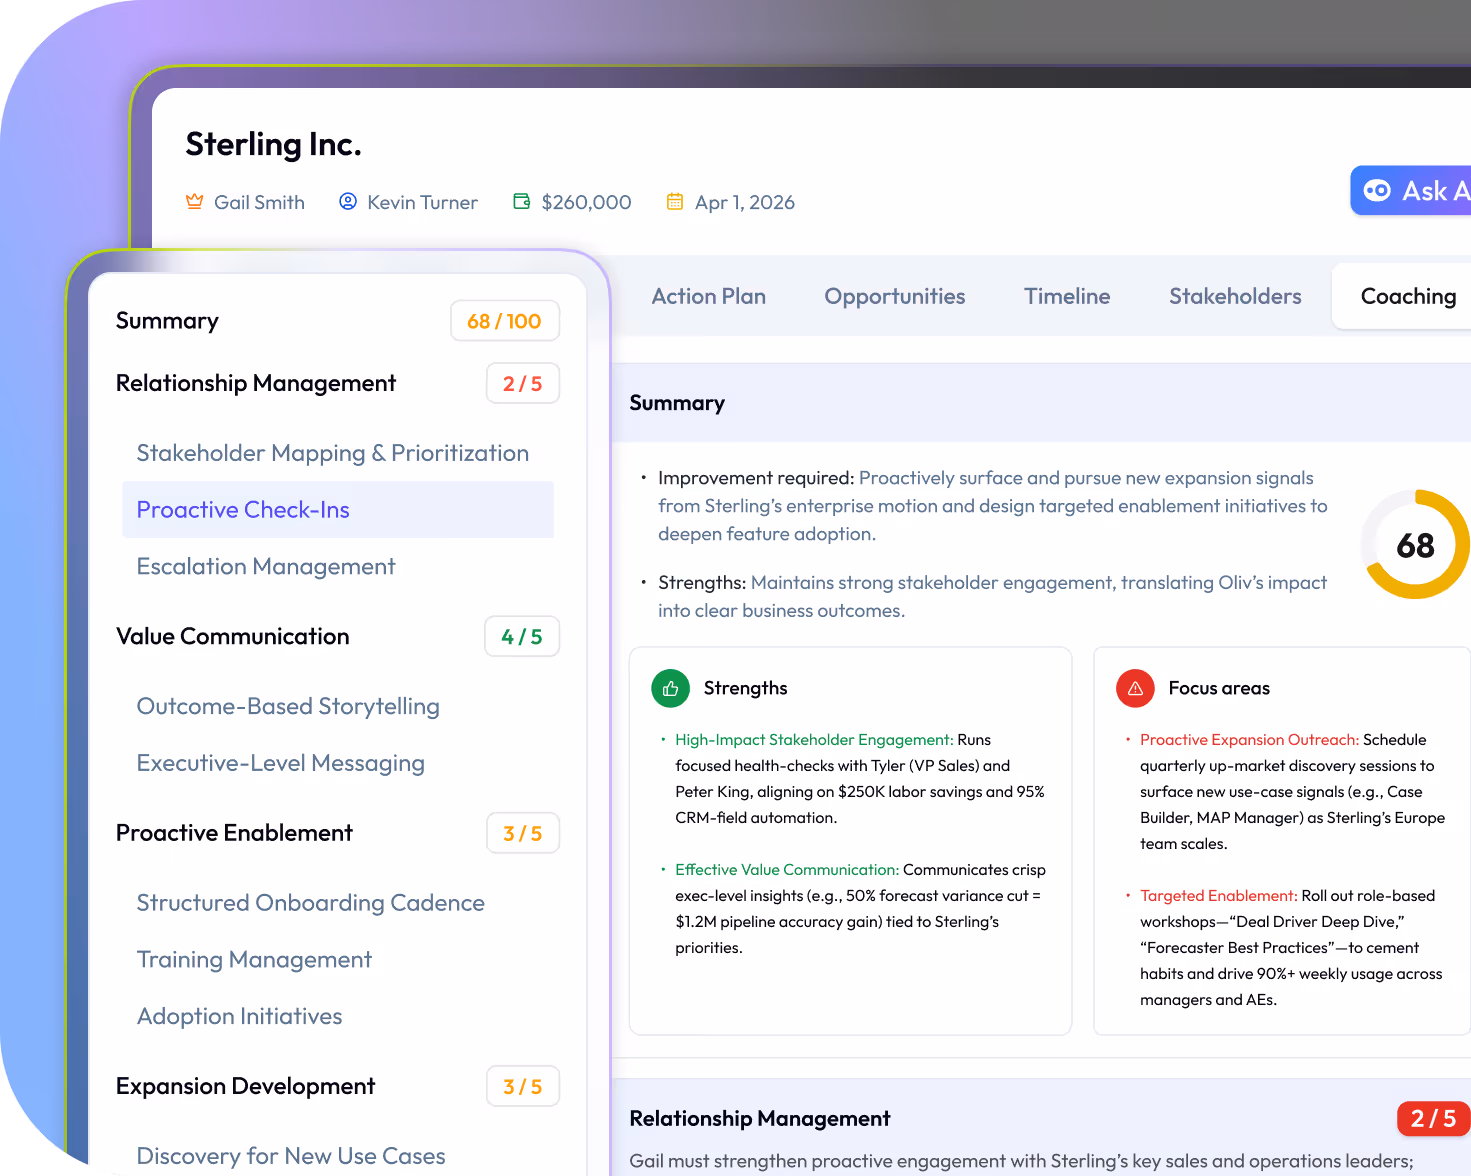1471x1176 pixels.
Task: Click Targeted Enablement text
Action: [1219, 896]
